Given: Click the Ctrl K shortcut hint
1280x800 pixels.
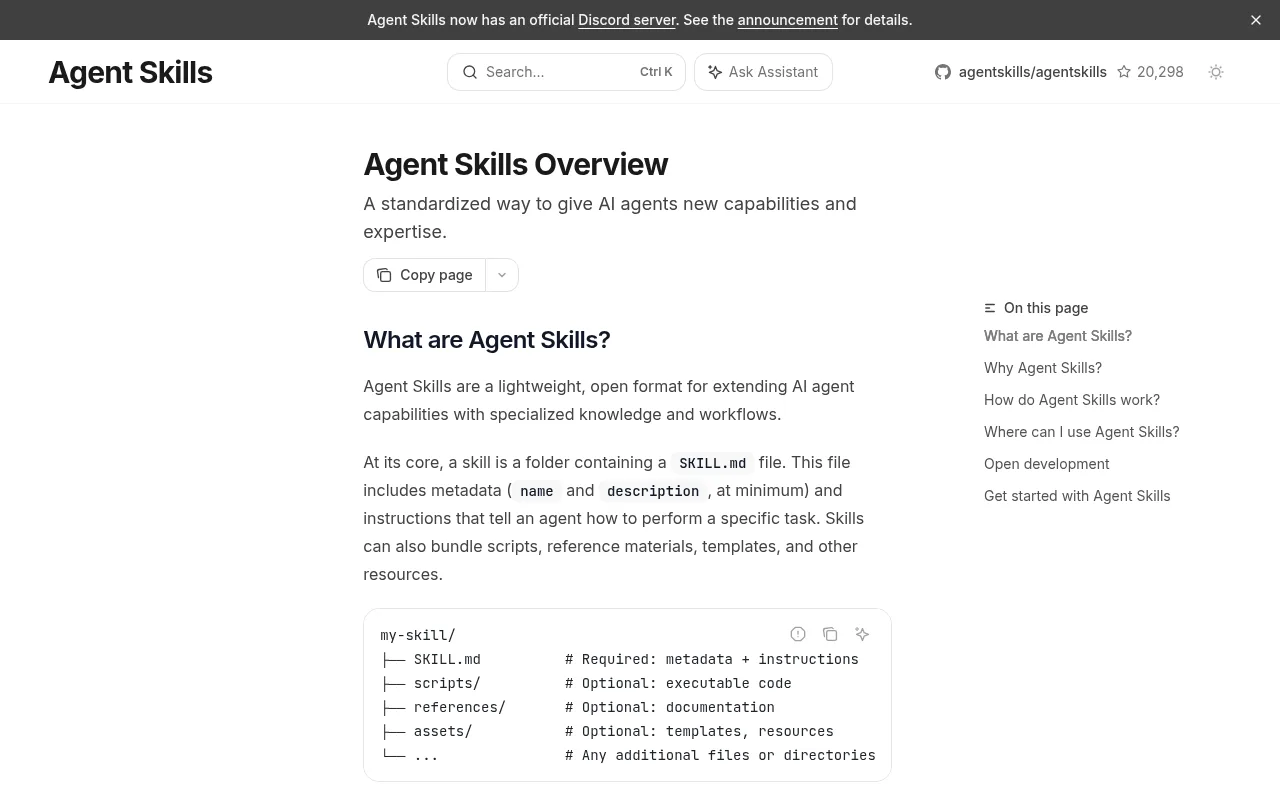Looking at the screenshot, I should pos(656,72).
